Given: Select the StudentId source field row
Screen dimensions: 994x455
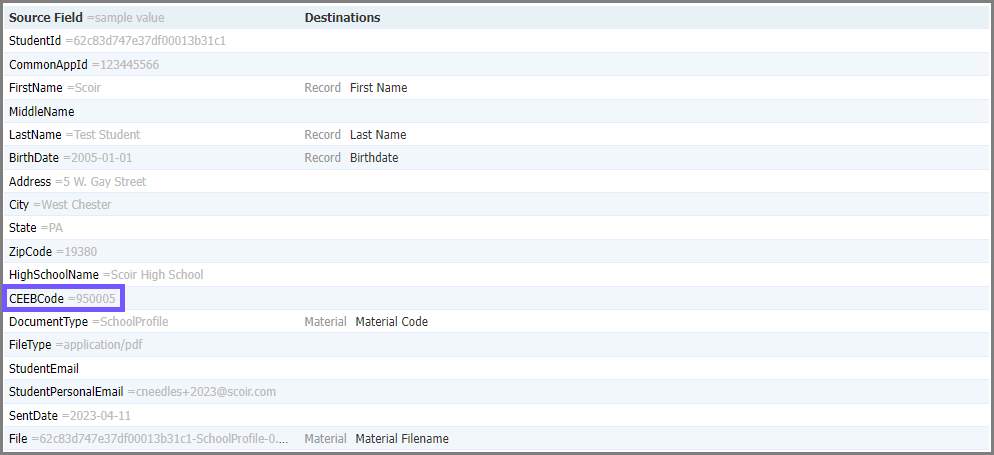Looking at the screenshot, I should (496, 41).
